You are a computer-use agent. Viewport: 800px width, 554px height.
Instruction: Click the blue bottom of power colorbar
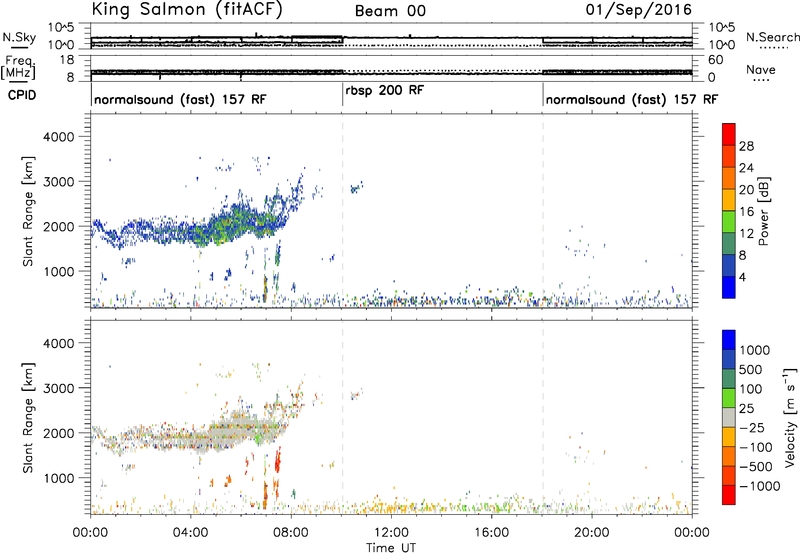729,287
